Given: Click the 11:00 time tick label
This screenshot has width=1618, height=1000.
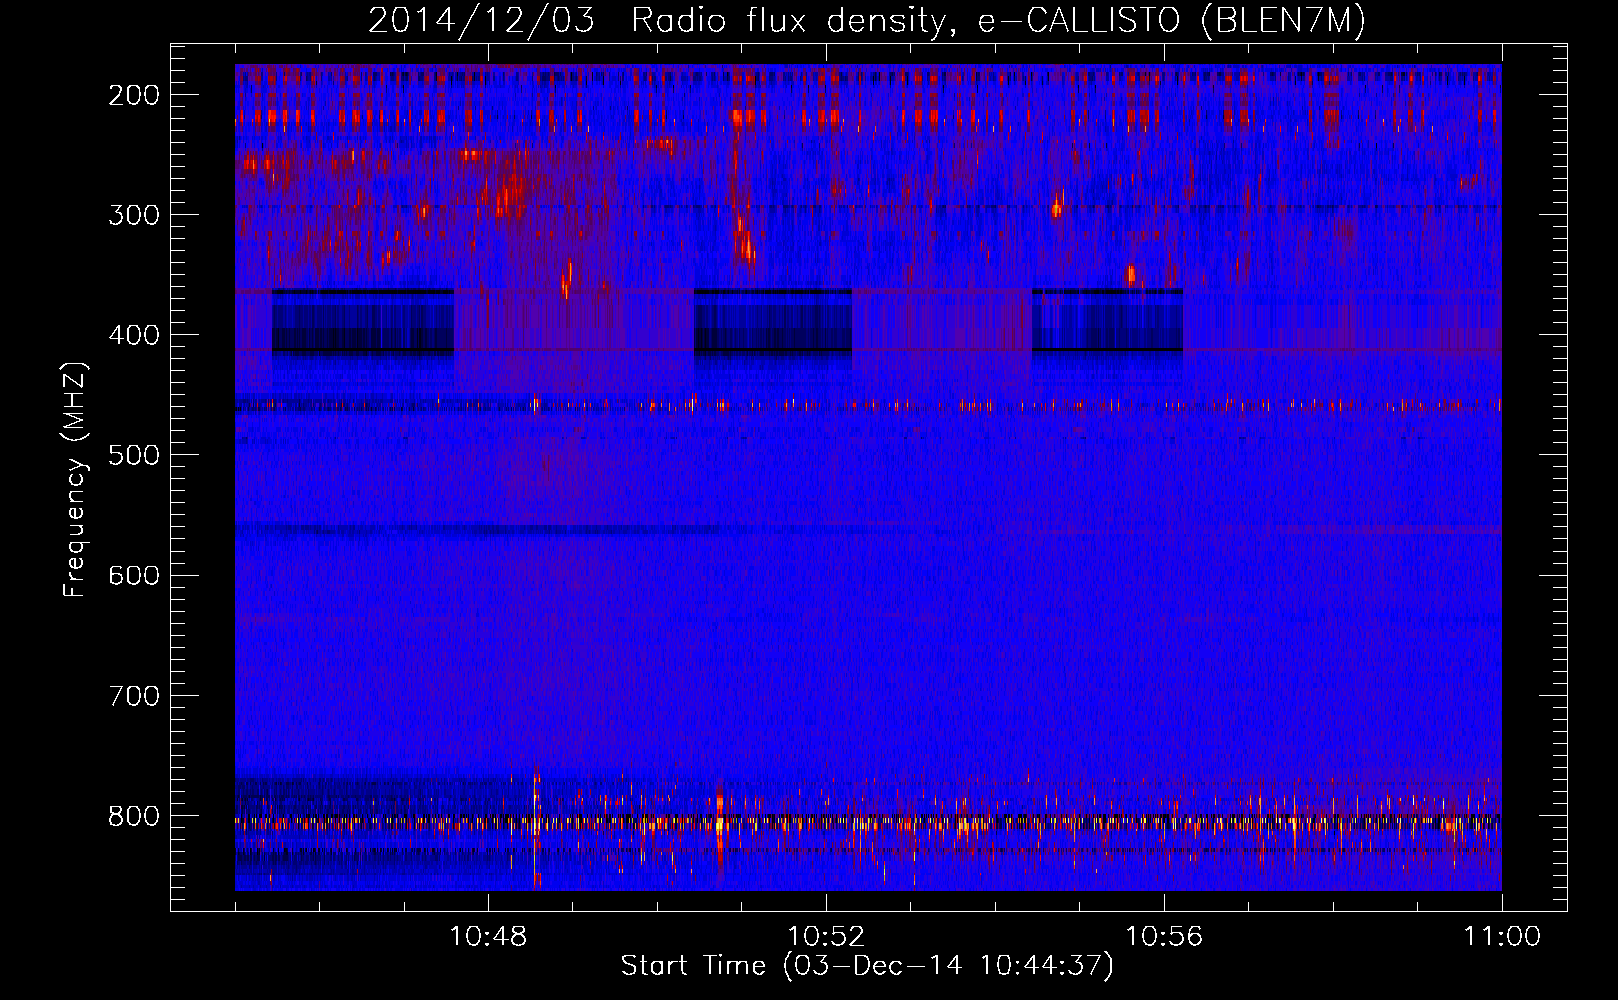Looking at the screenshot, I should pyautogui.click(x=1502, y=937).
